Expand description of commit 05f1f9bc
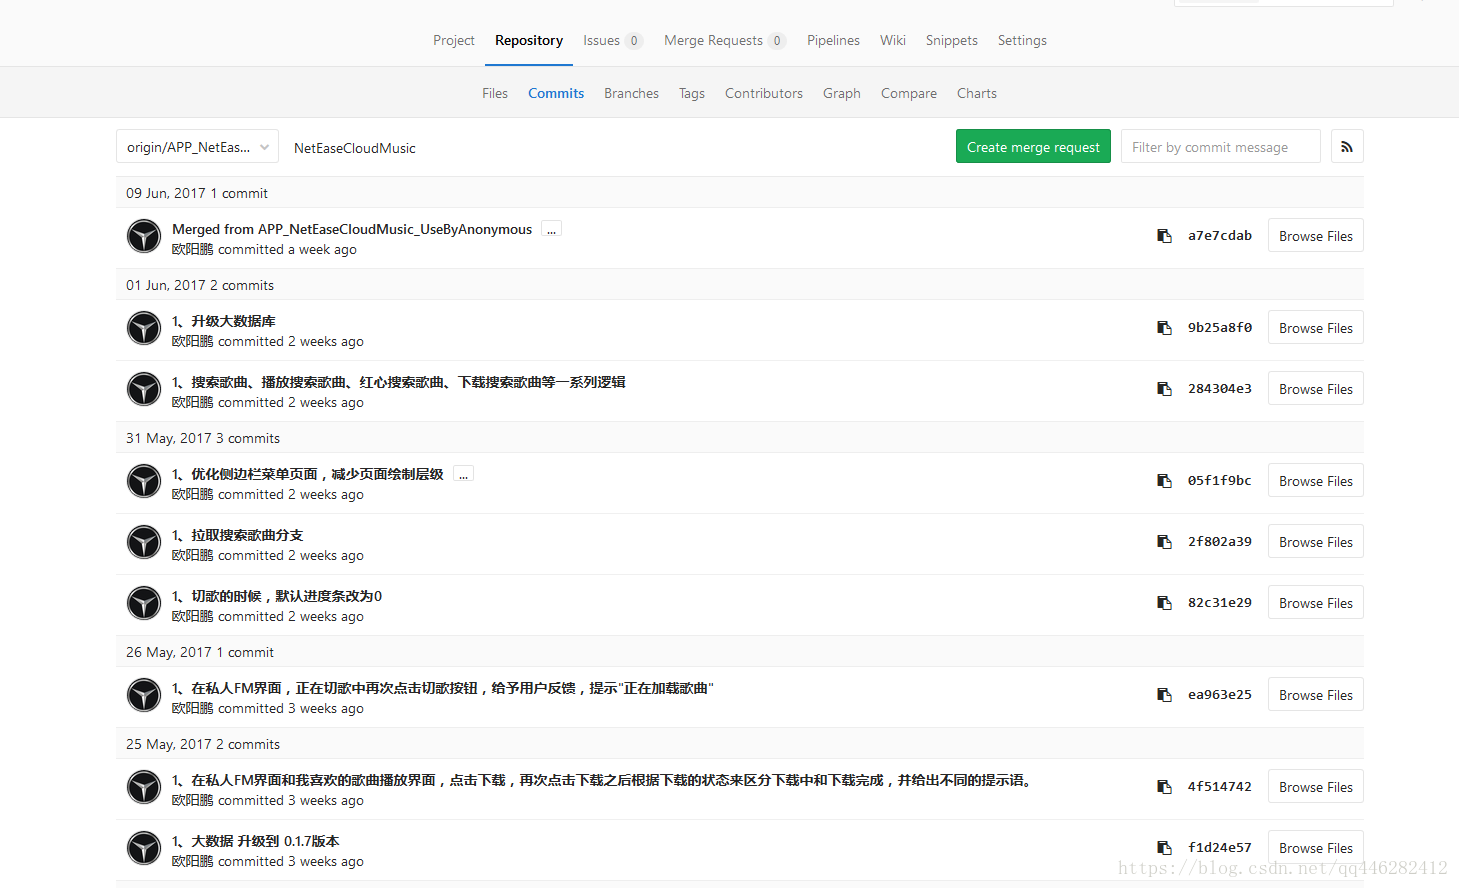This screenshot has height=888, width=1459. (463, 474)
